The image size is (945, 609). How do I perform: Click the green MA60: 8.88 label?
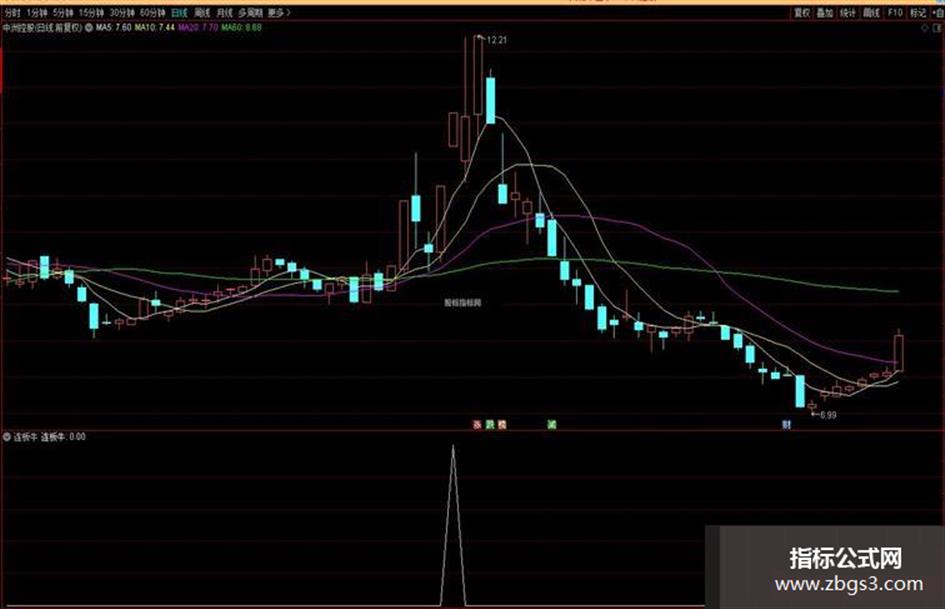pos(242,28)
